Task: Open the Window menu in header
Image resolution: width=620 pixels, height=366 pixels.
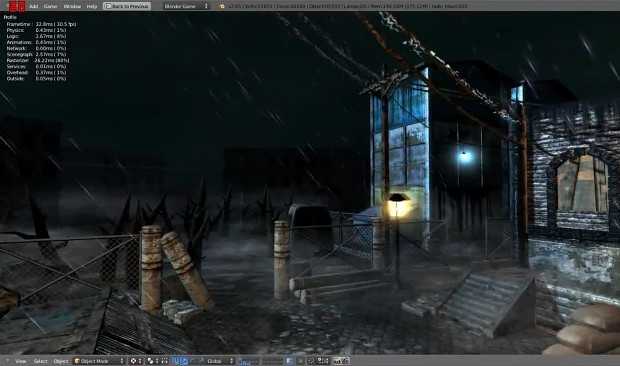Action: [x=72, y=6]
